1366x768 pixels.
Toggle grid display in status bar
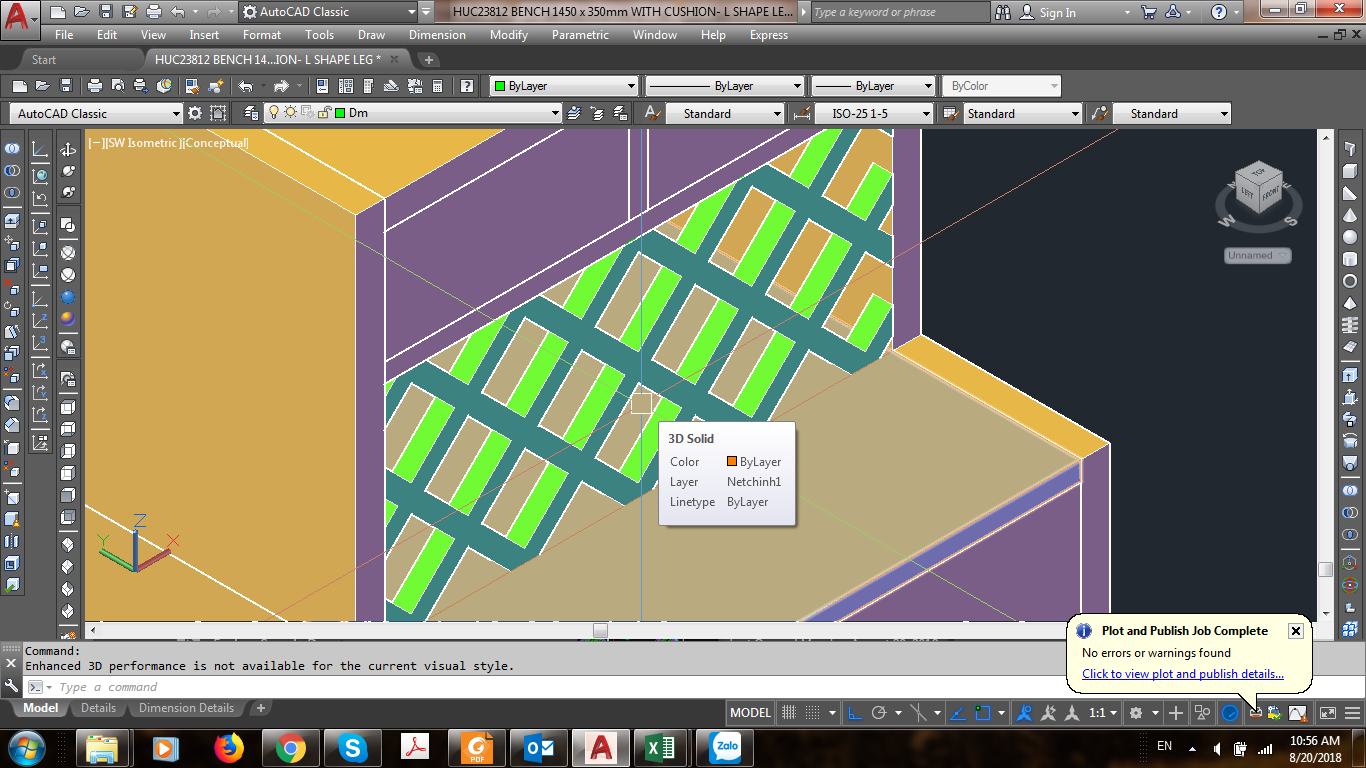[x=788, y=713]
